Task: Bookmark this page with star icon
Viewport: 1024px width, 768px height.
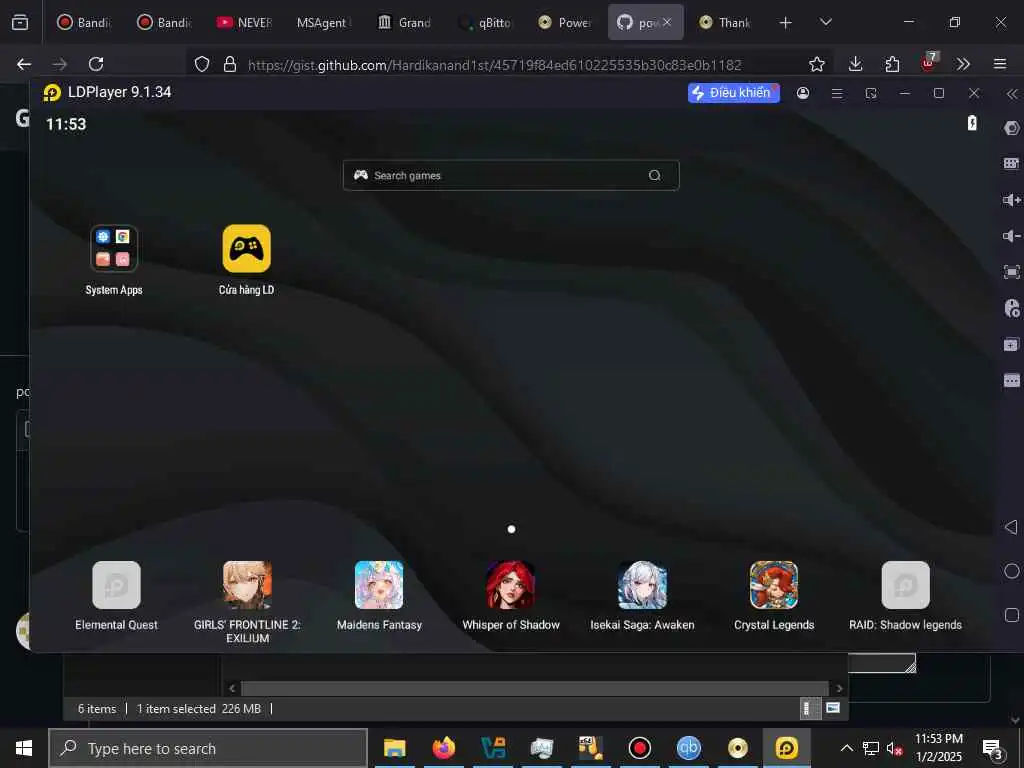Action: tap(816, 64)
